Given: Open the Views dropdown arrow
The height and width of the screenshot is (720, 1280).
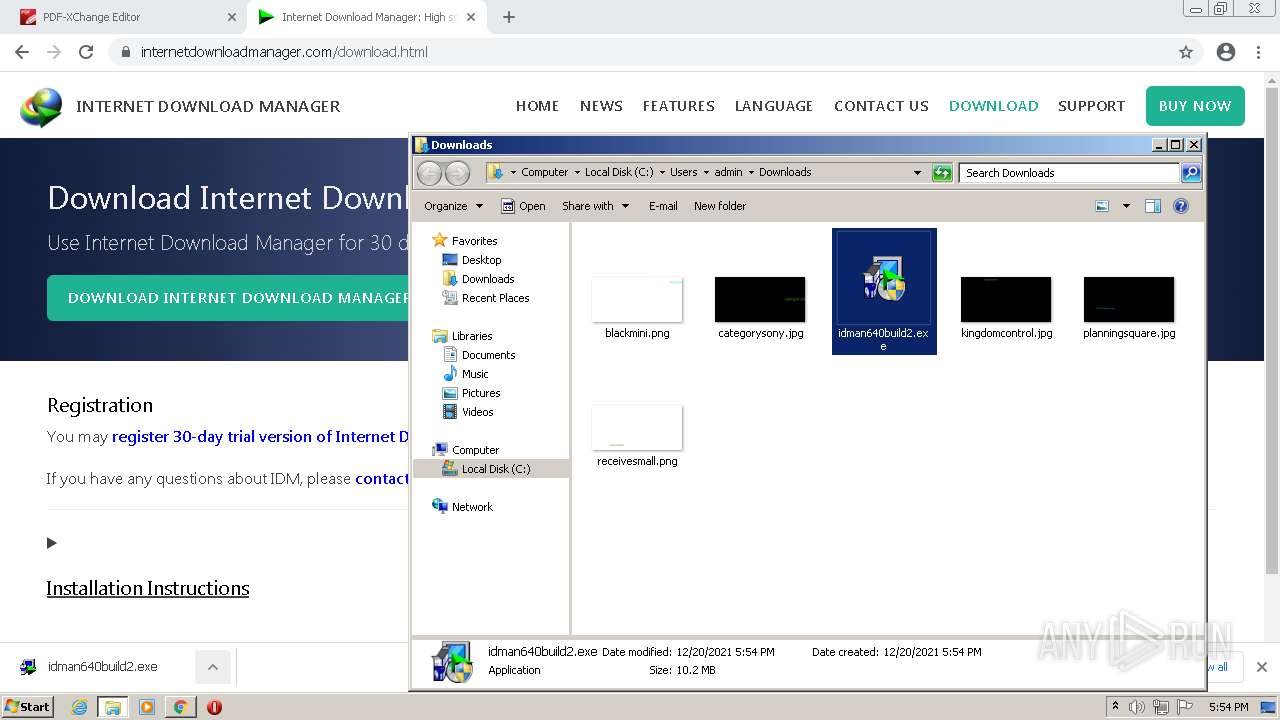Looking at the screenshot, I should pyautogui.click(x=1126, y=206).
